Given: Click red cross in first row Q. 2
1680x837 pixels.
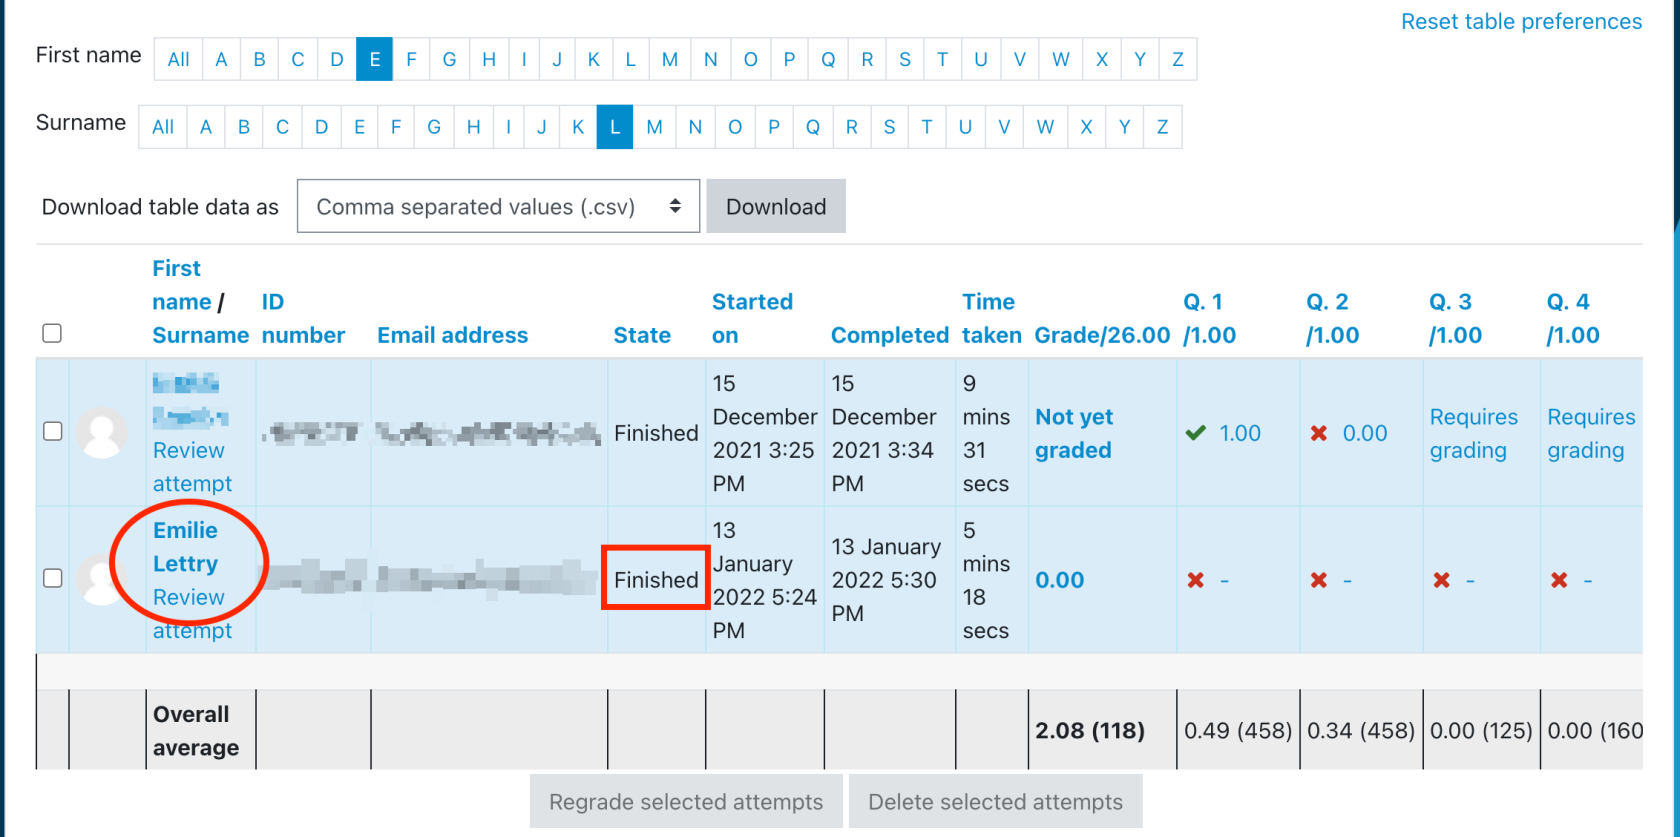Looking at the screenshot, I should tap(1319, 433).
